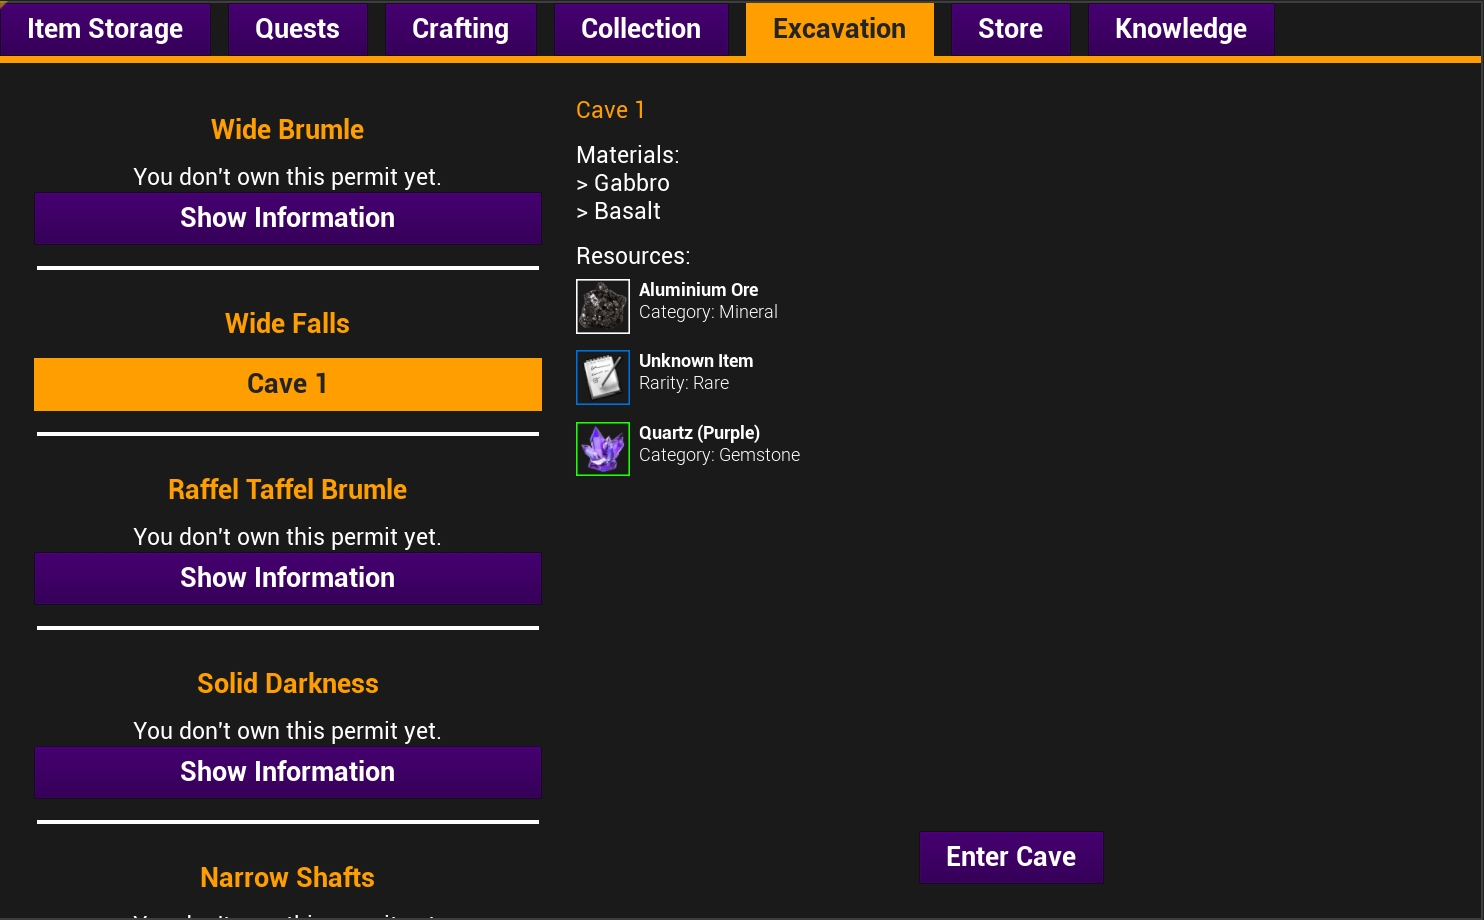Click the Narrow Shafts area heading
The height and width of the screenshot is (920, 1484).
pos(287,877)
